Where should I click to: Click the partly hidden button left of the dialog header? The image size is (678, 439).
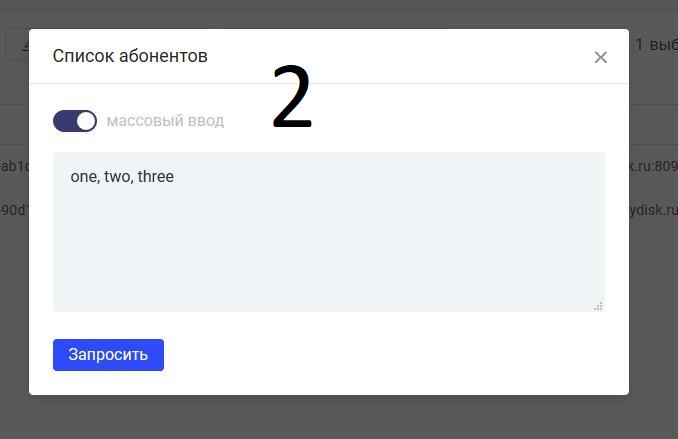pos(17,44)
